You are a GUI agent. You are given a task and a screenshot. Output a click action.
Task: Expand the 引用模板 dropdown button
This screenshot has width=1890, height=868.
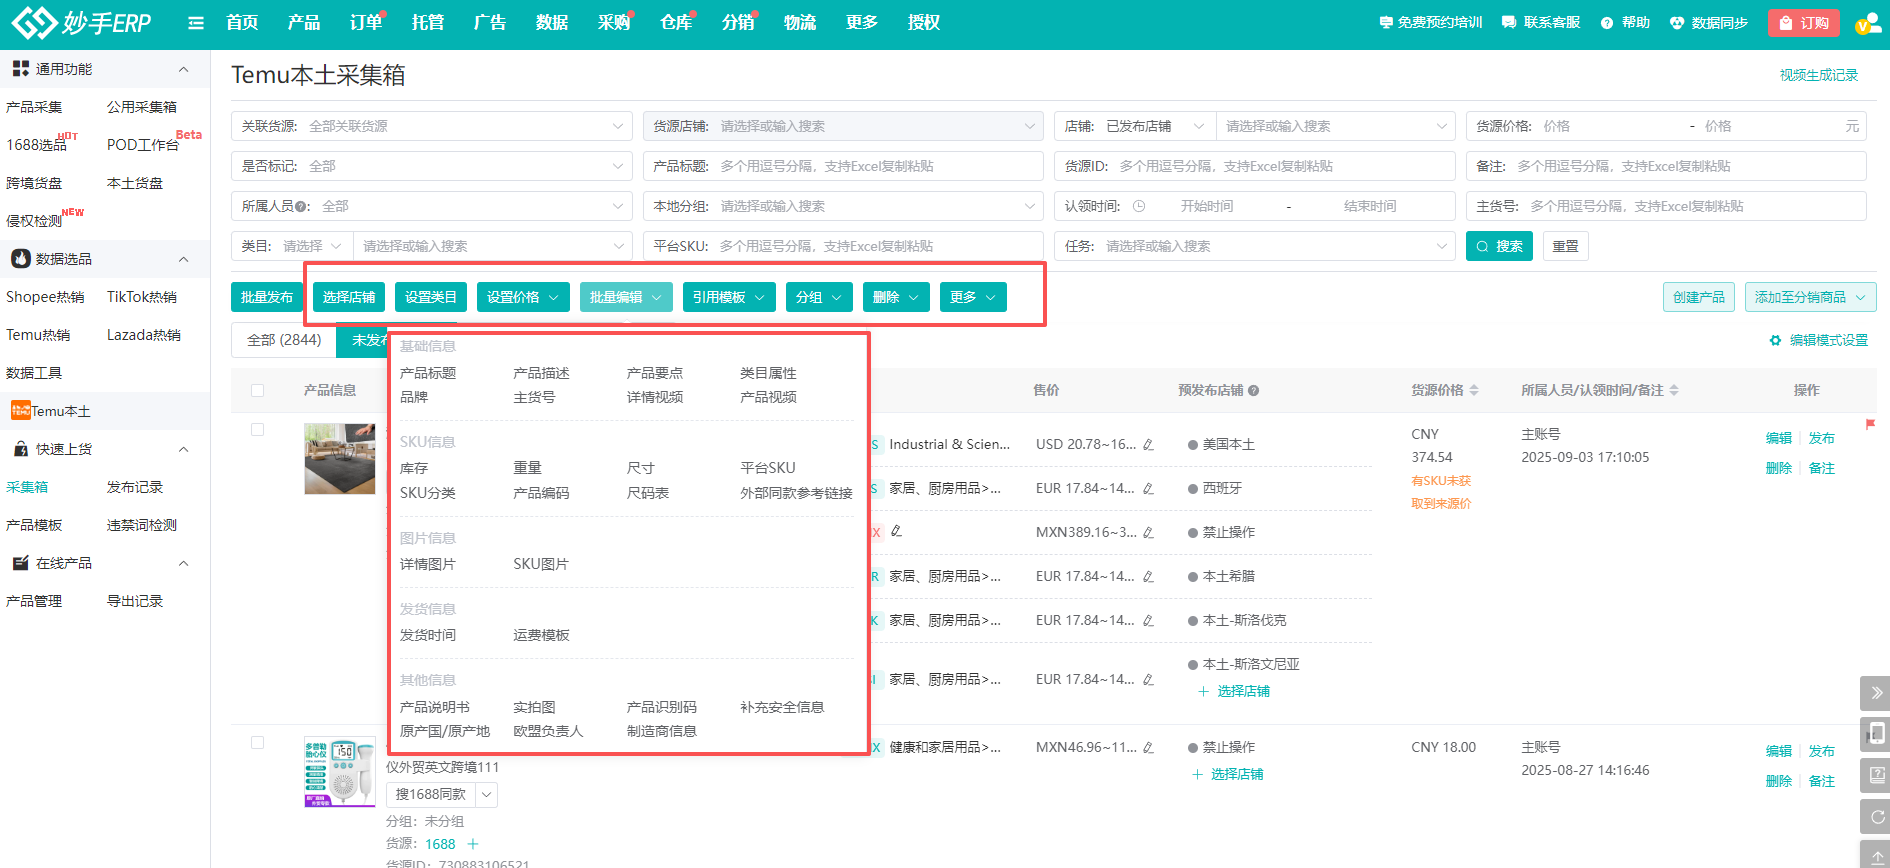[x=729, y=297]
